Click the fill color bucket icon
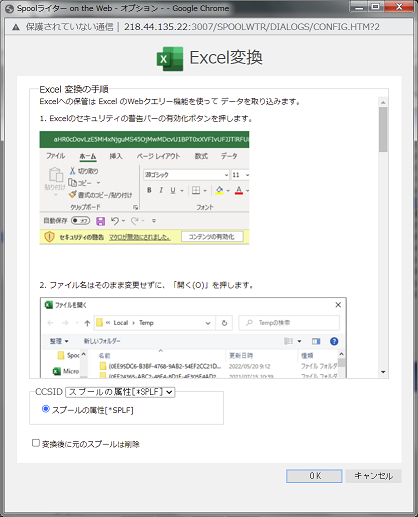 pos(219,190)
